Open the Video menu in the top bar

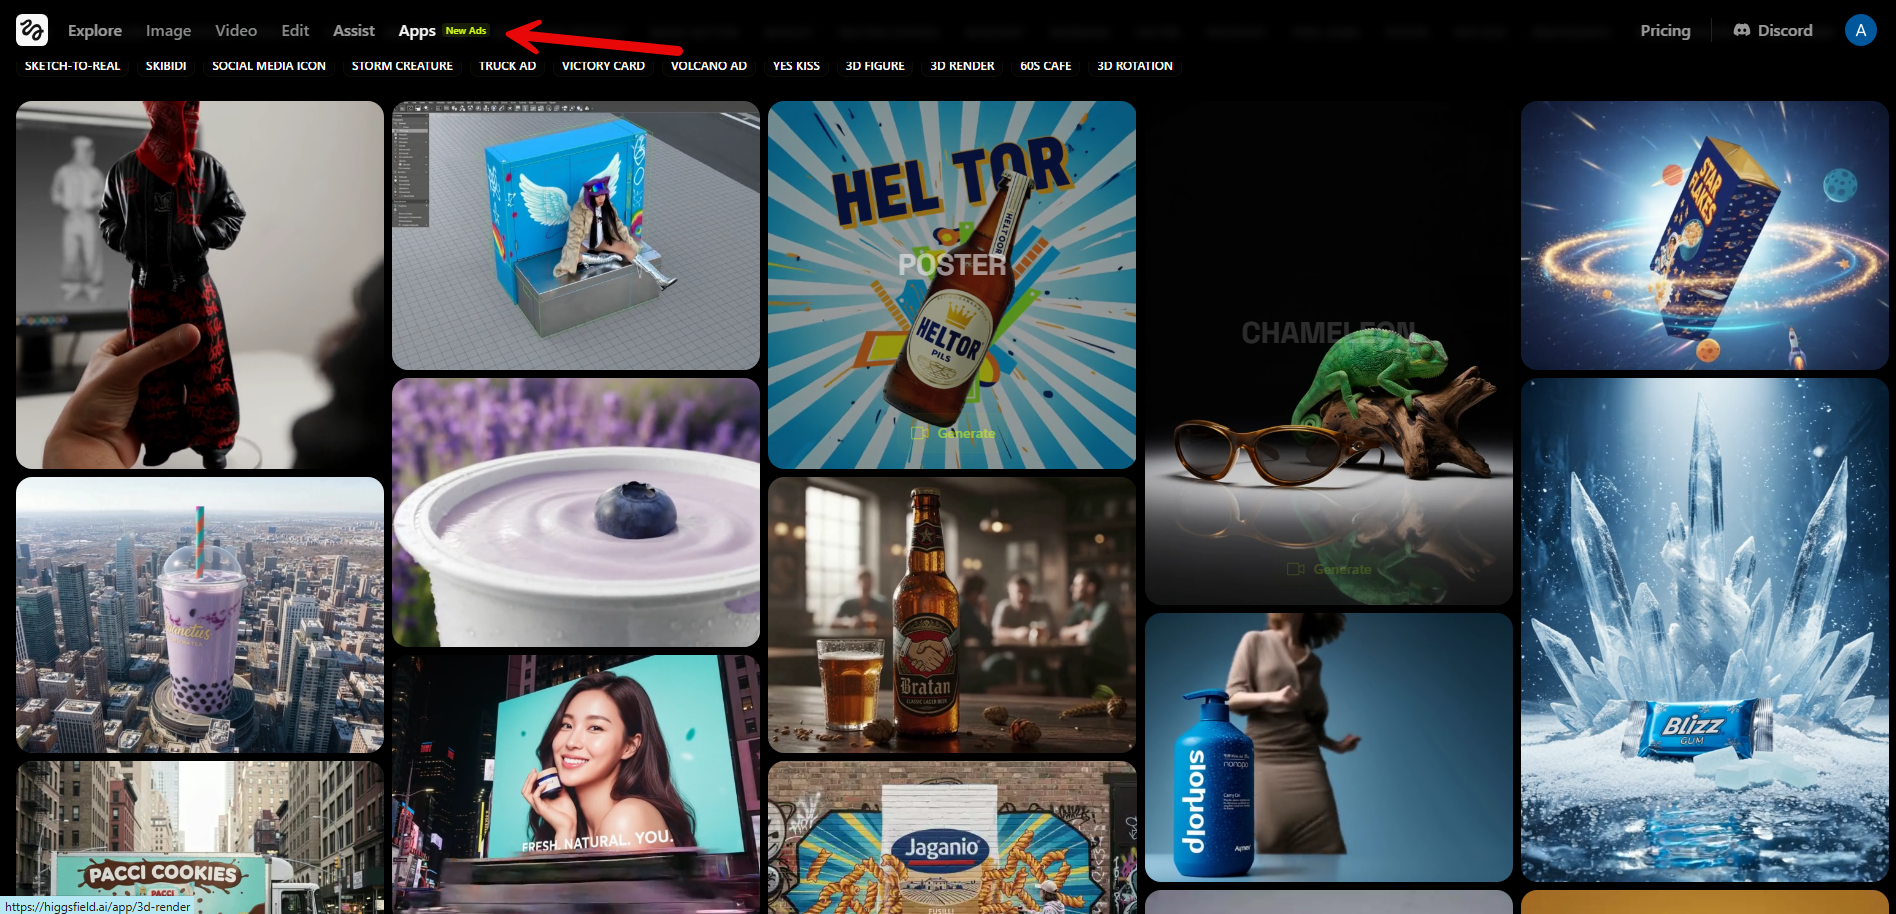235,30
